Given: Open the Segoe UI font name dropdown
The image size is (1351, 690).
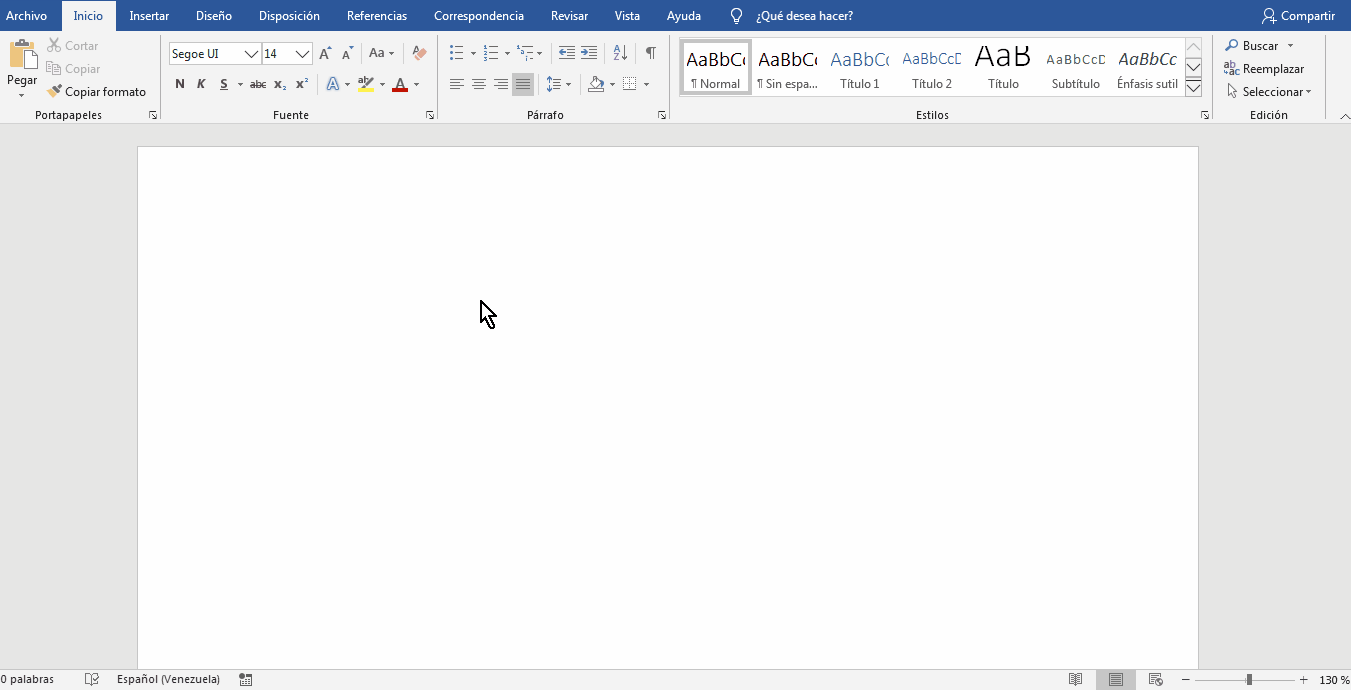Looking at the screenshot, I should point(251,54).
